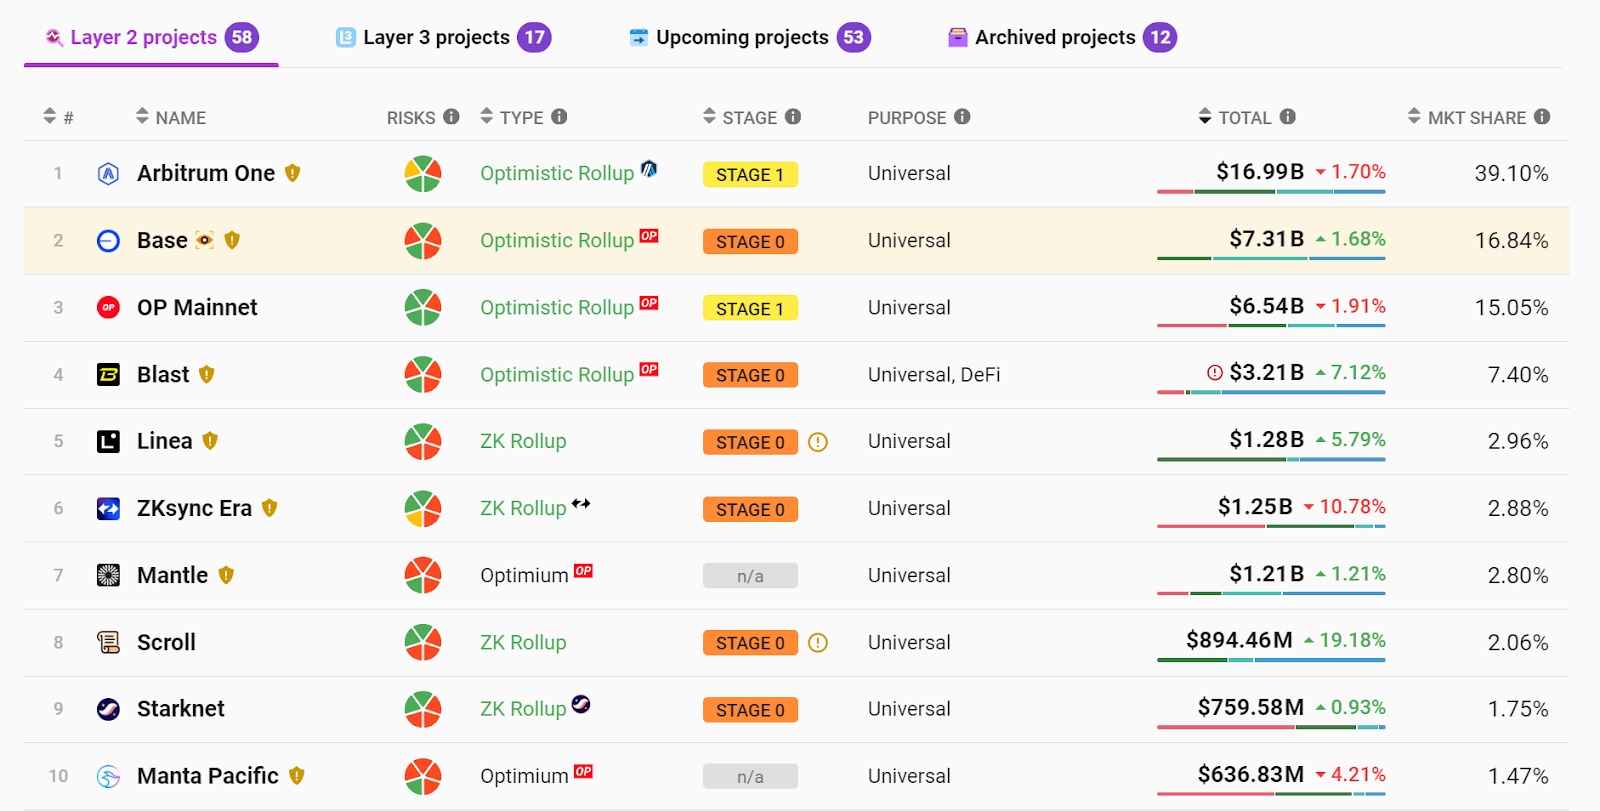Image resolution: width=1600 pixels, height=811 pixels.
Task: Click Scroll ZK Rollup type text
Action: pos(523,642)
